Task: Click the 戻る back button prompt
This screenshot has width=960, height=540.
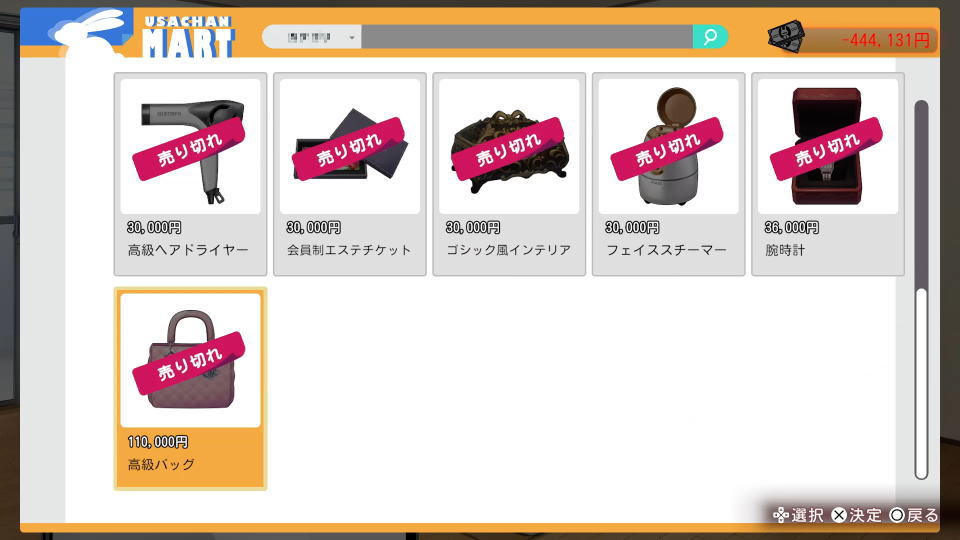Action: [913, 516]
